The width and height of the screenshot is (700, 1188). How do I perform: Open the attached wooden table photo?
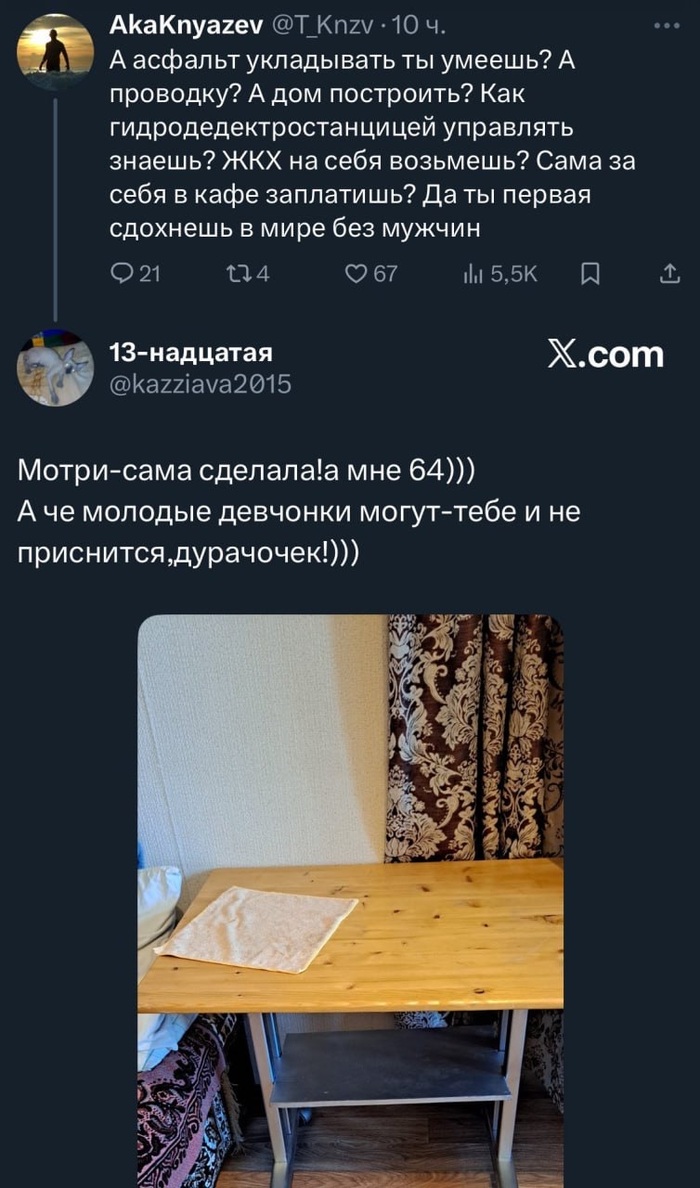point(351,901)
